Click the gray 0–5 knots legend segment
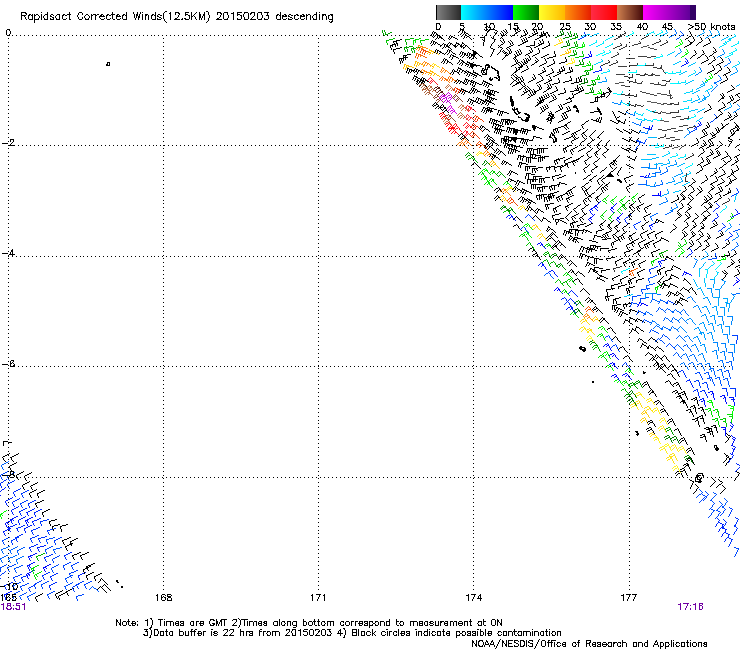Viewport: 740px width, 650px height. coord(448,12)
